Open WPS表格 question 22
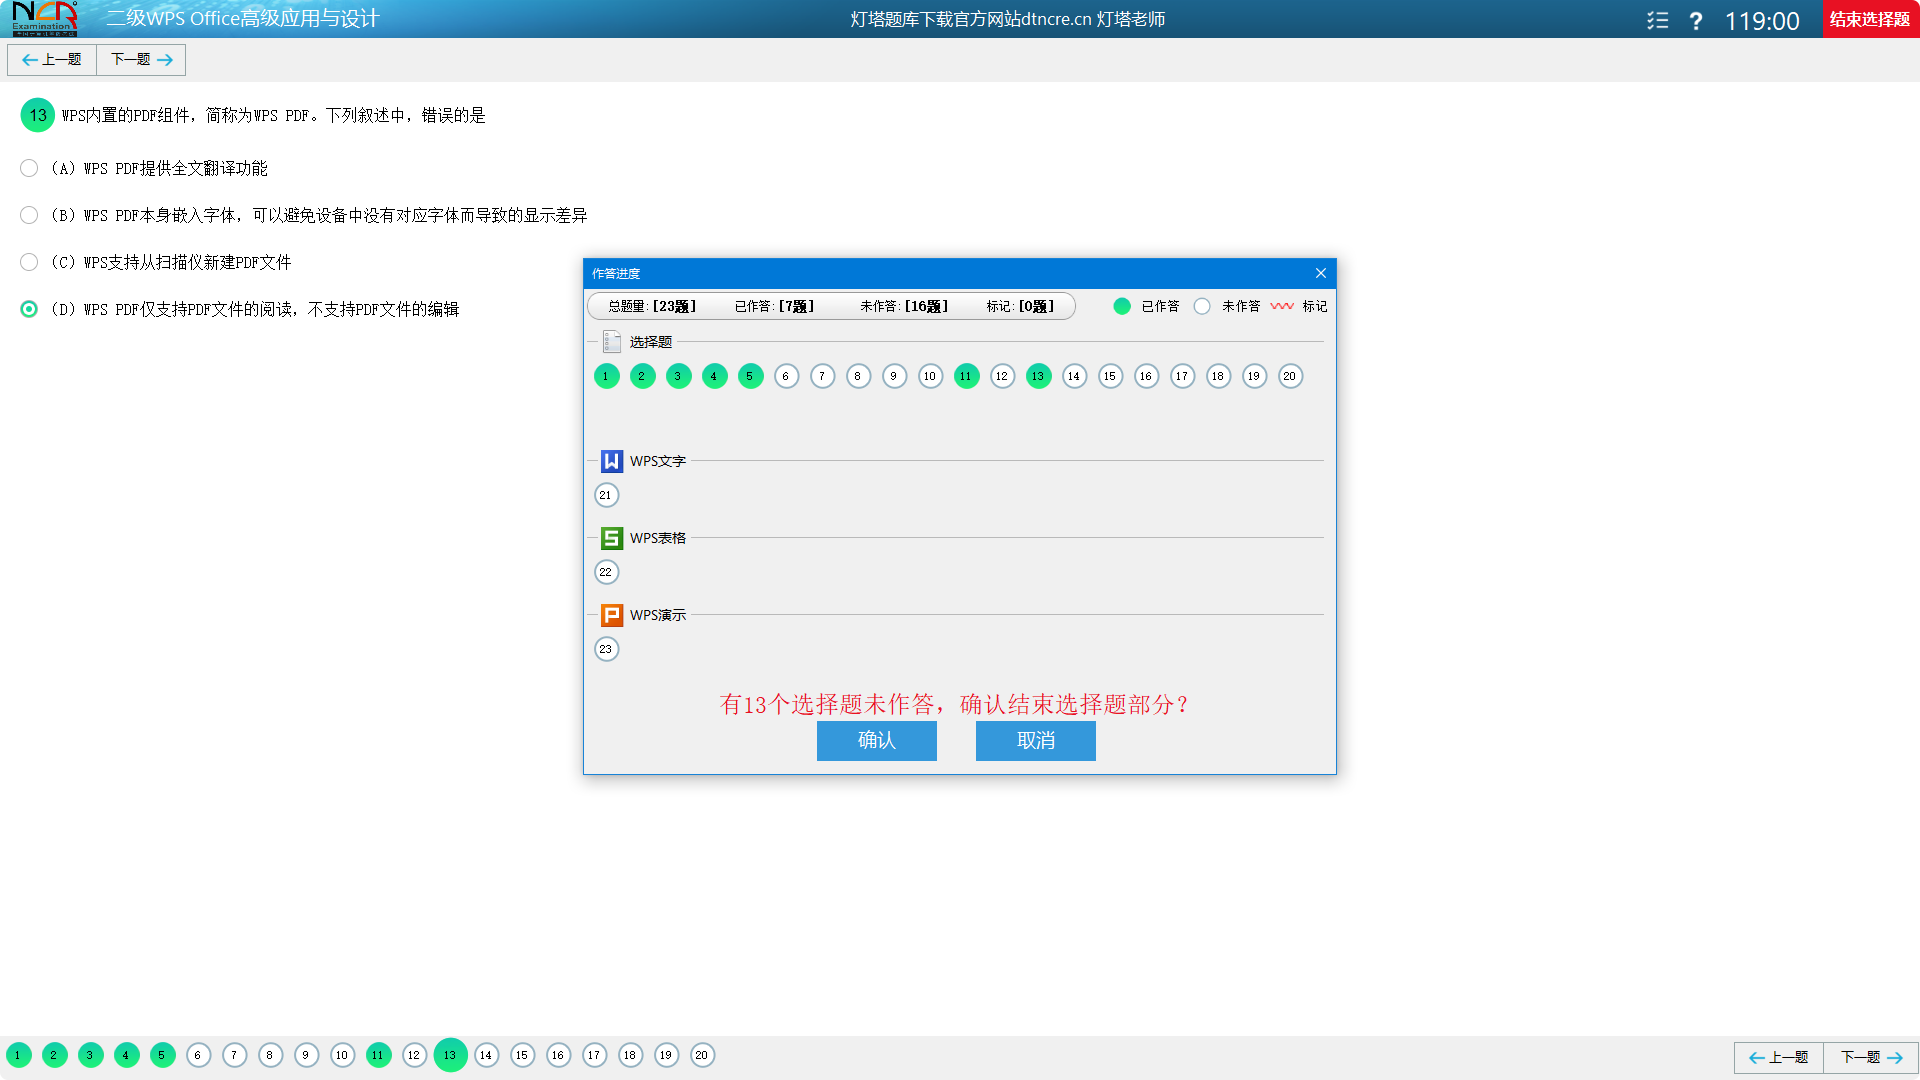The image size is (1920, 1080). pos(606,572)
